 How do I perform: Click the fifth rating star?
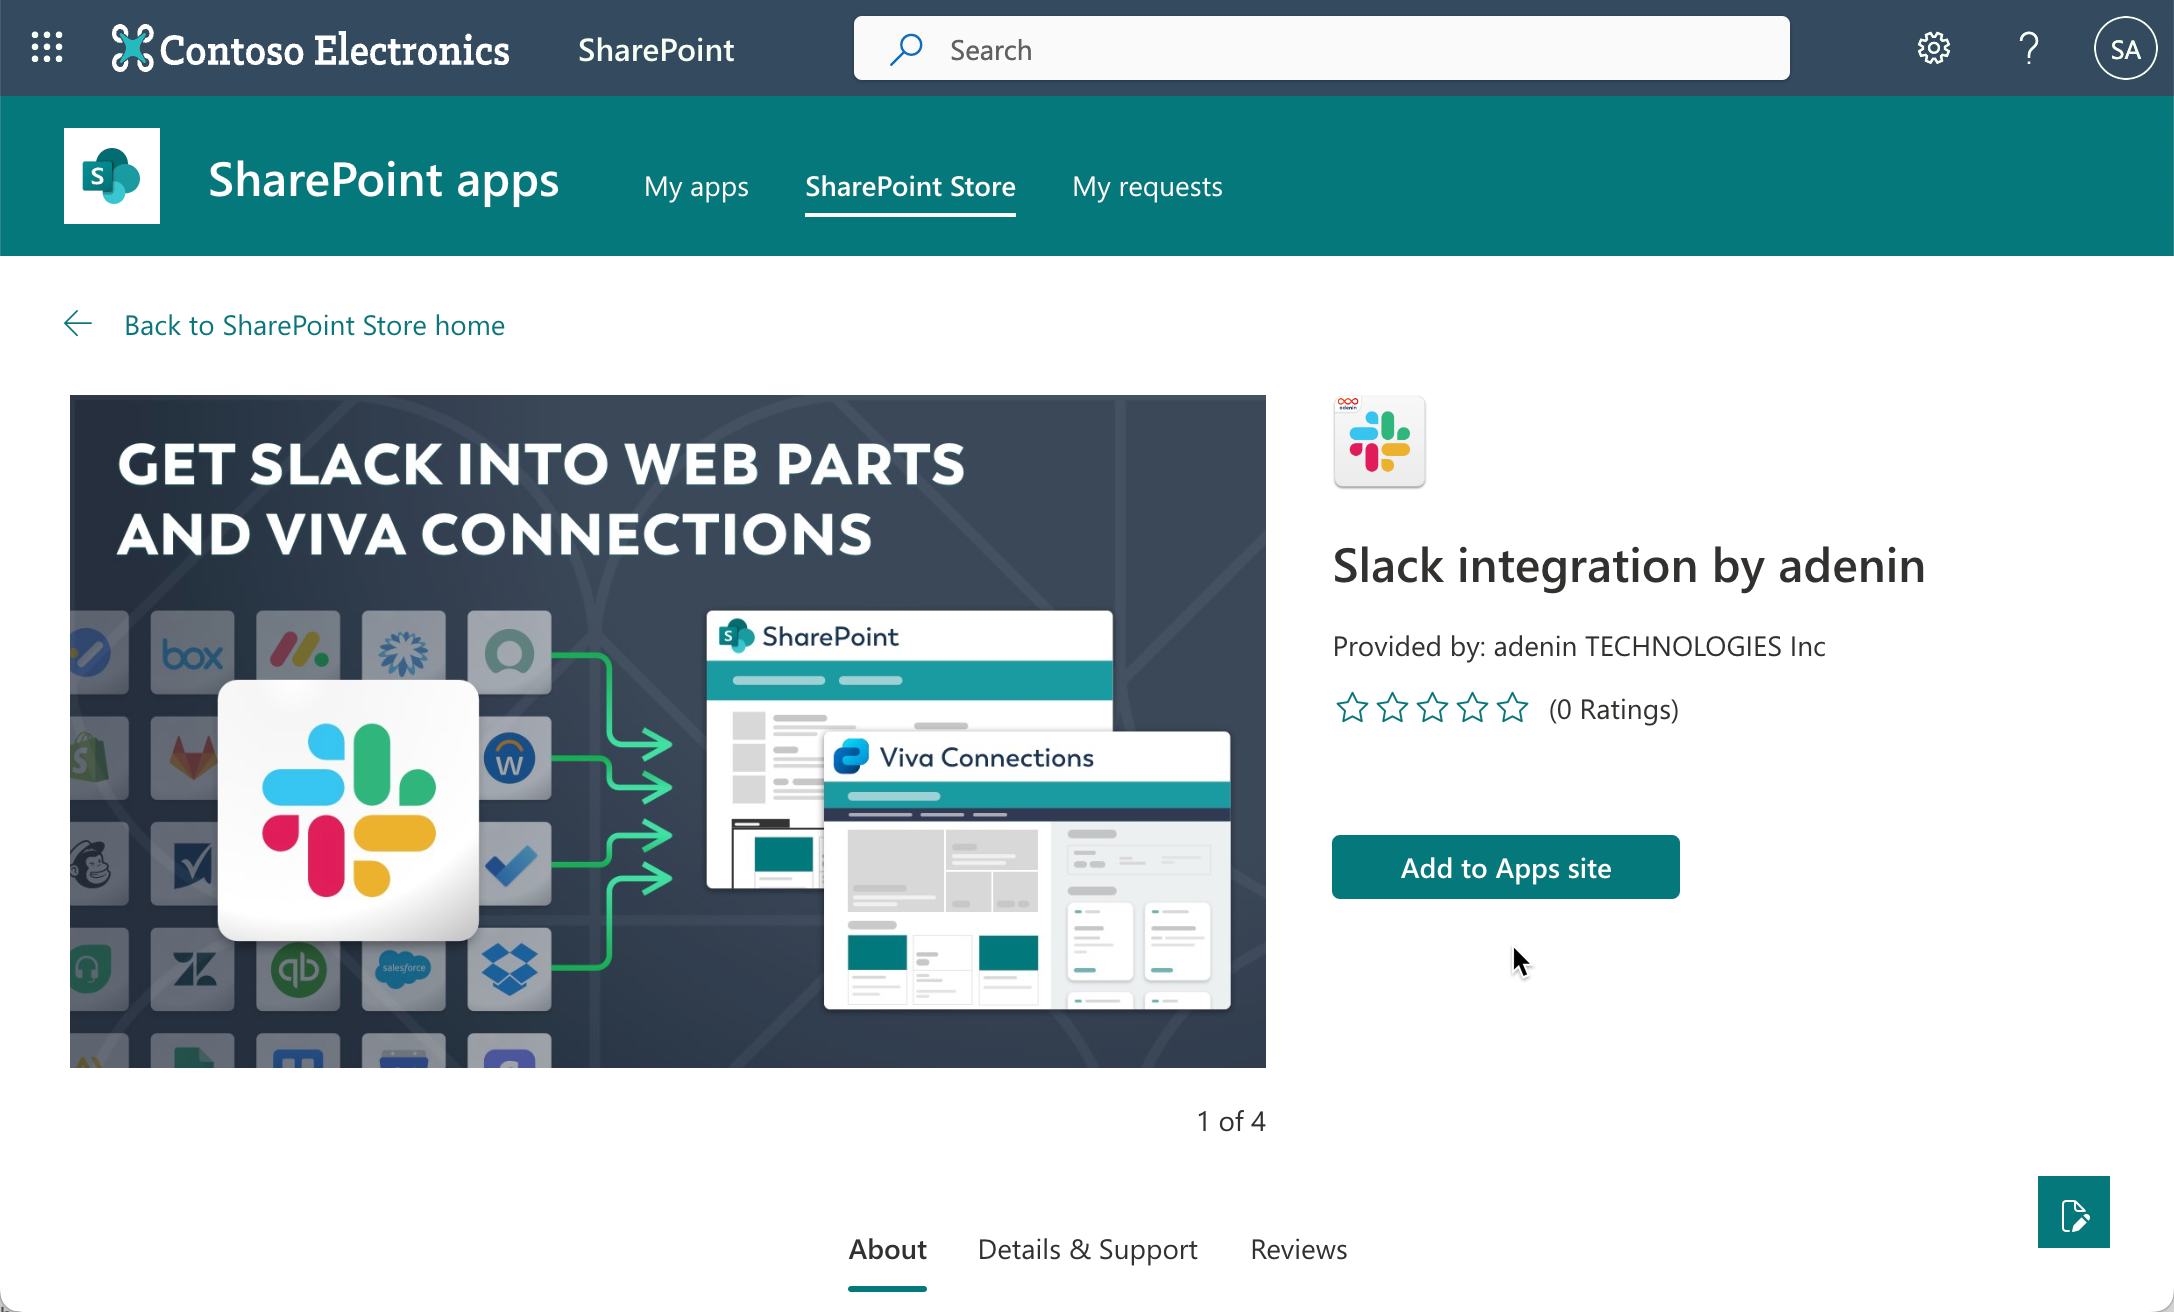click(x=1513, y=708)
